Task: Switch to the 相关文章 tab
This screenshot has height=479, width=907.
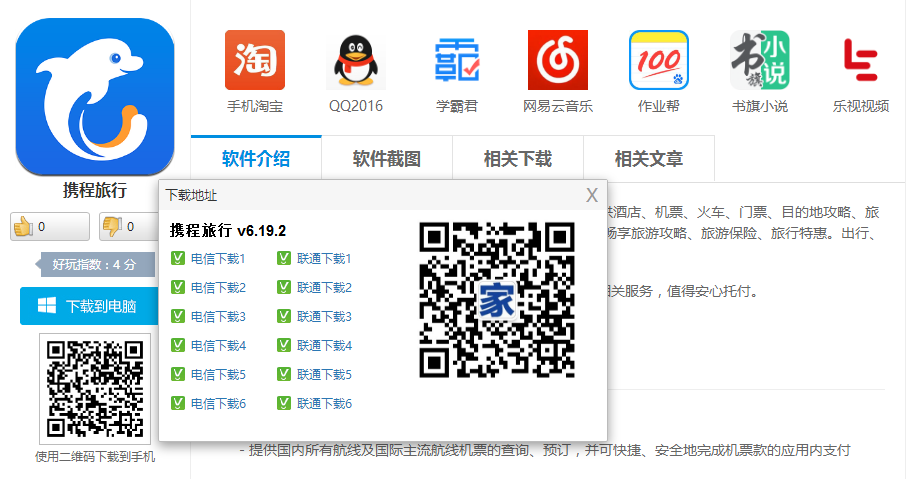Action: tap(649, 159)
